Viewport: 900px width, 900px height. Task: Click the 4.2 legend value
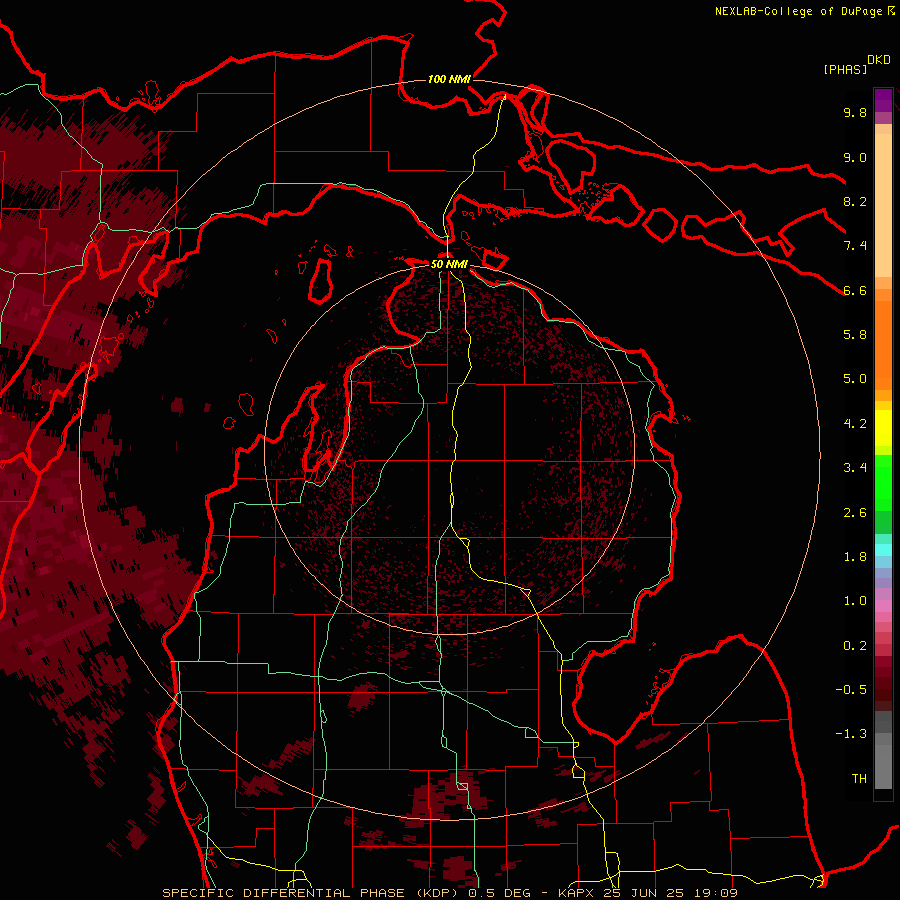(x=855, y=424)
